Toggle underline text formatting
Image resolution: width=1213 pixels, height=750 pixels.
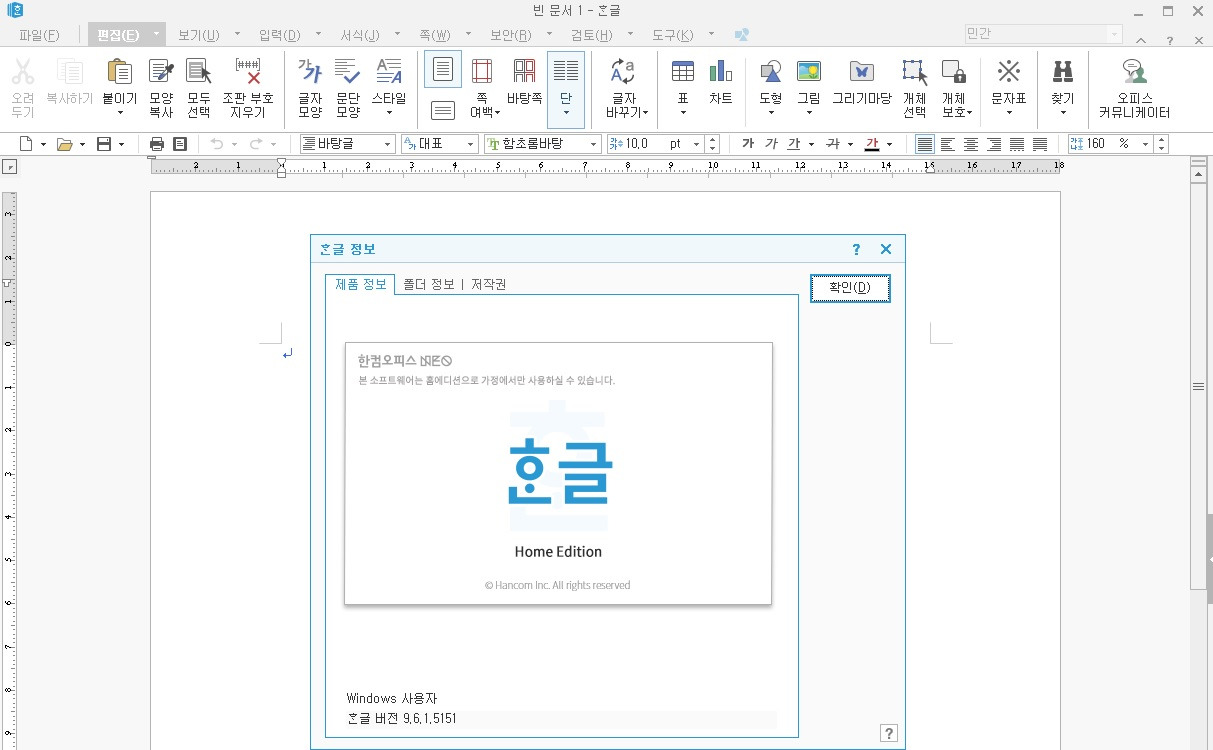click(794, 143)
